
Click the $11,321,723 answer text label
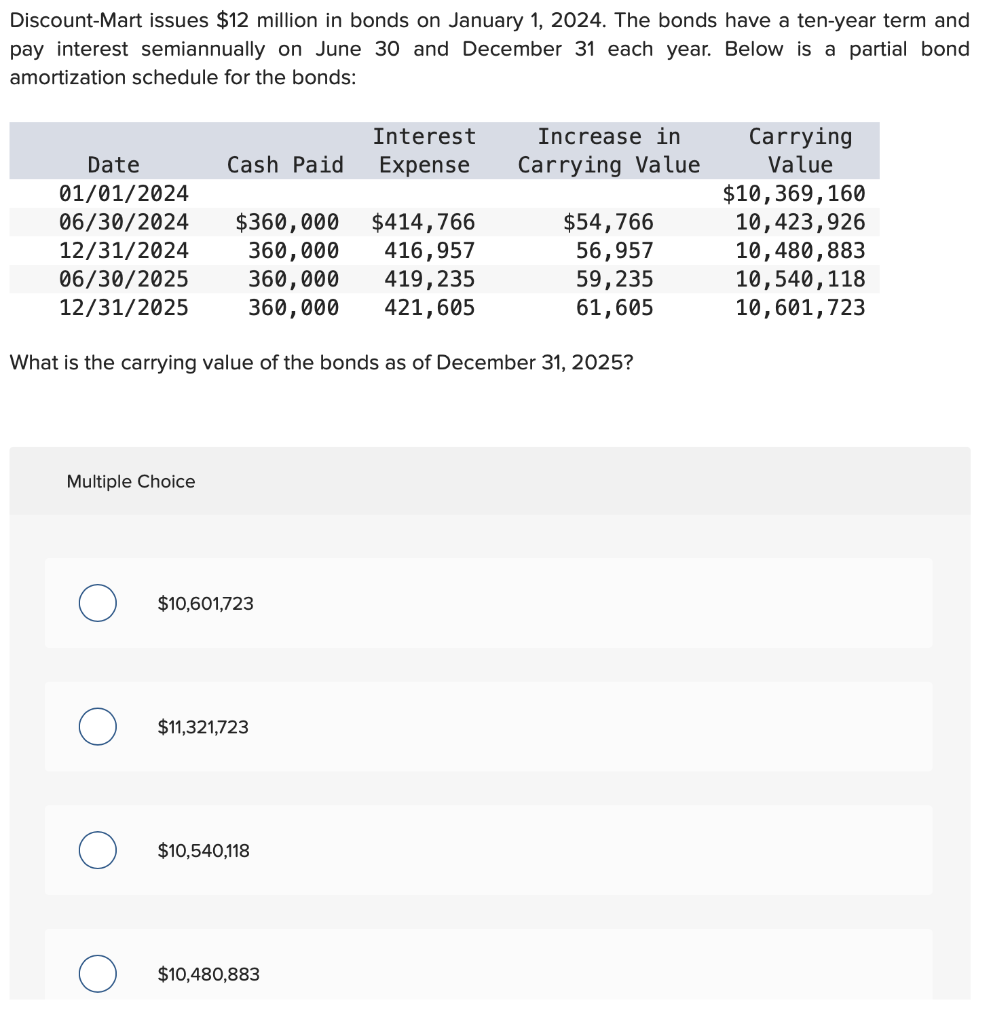click(x=201, y=727)
